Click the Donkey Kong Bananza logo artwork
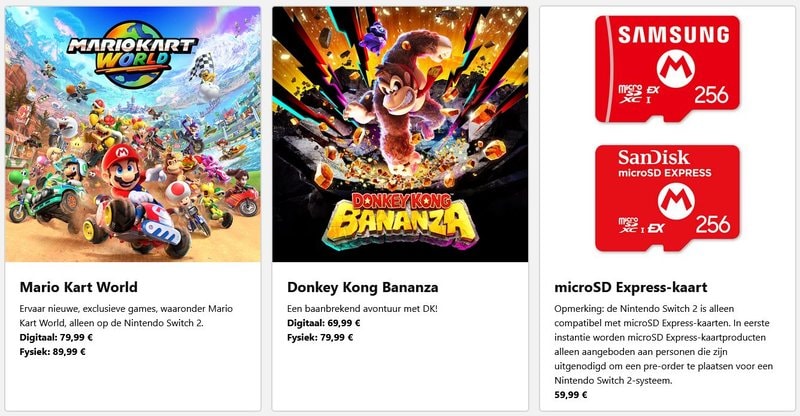 click(x=400, y=220)
